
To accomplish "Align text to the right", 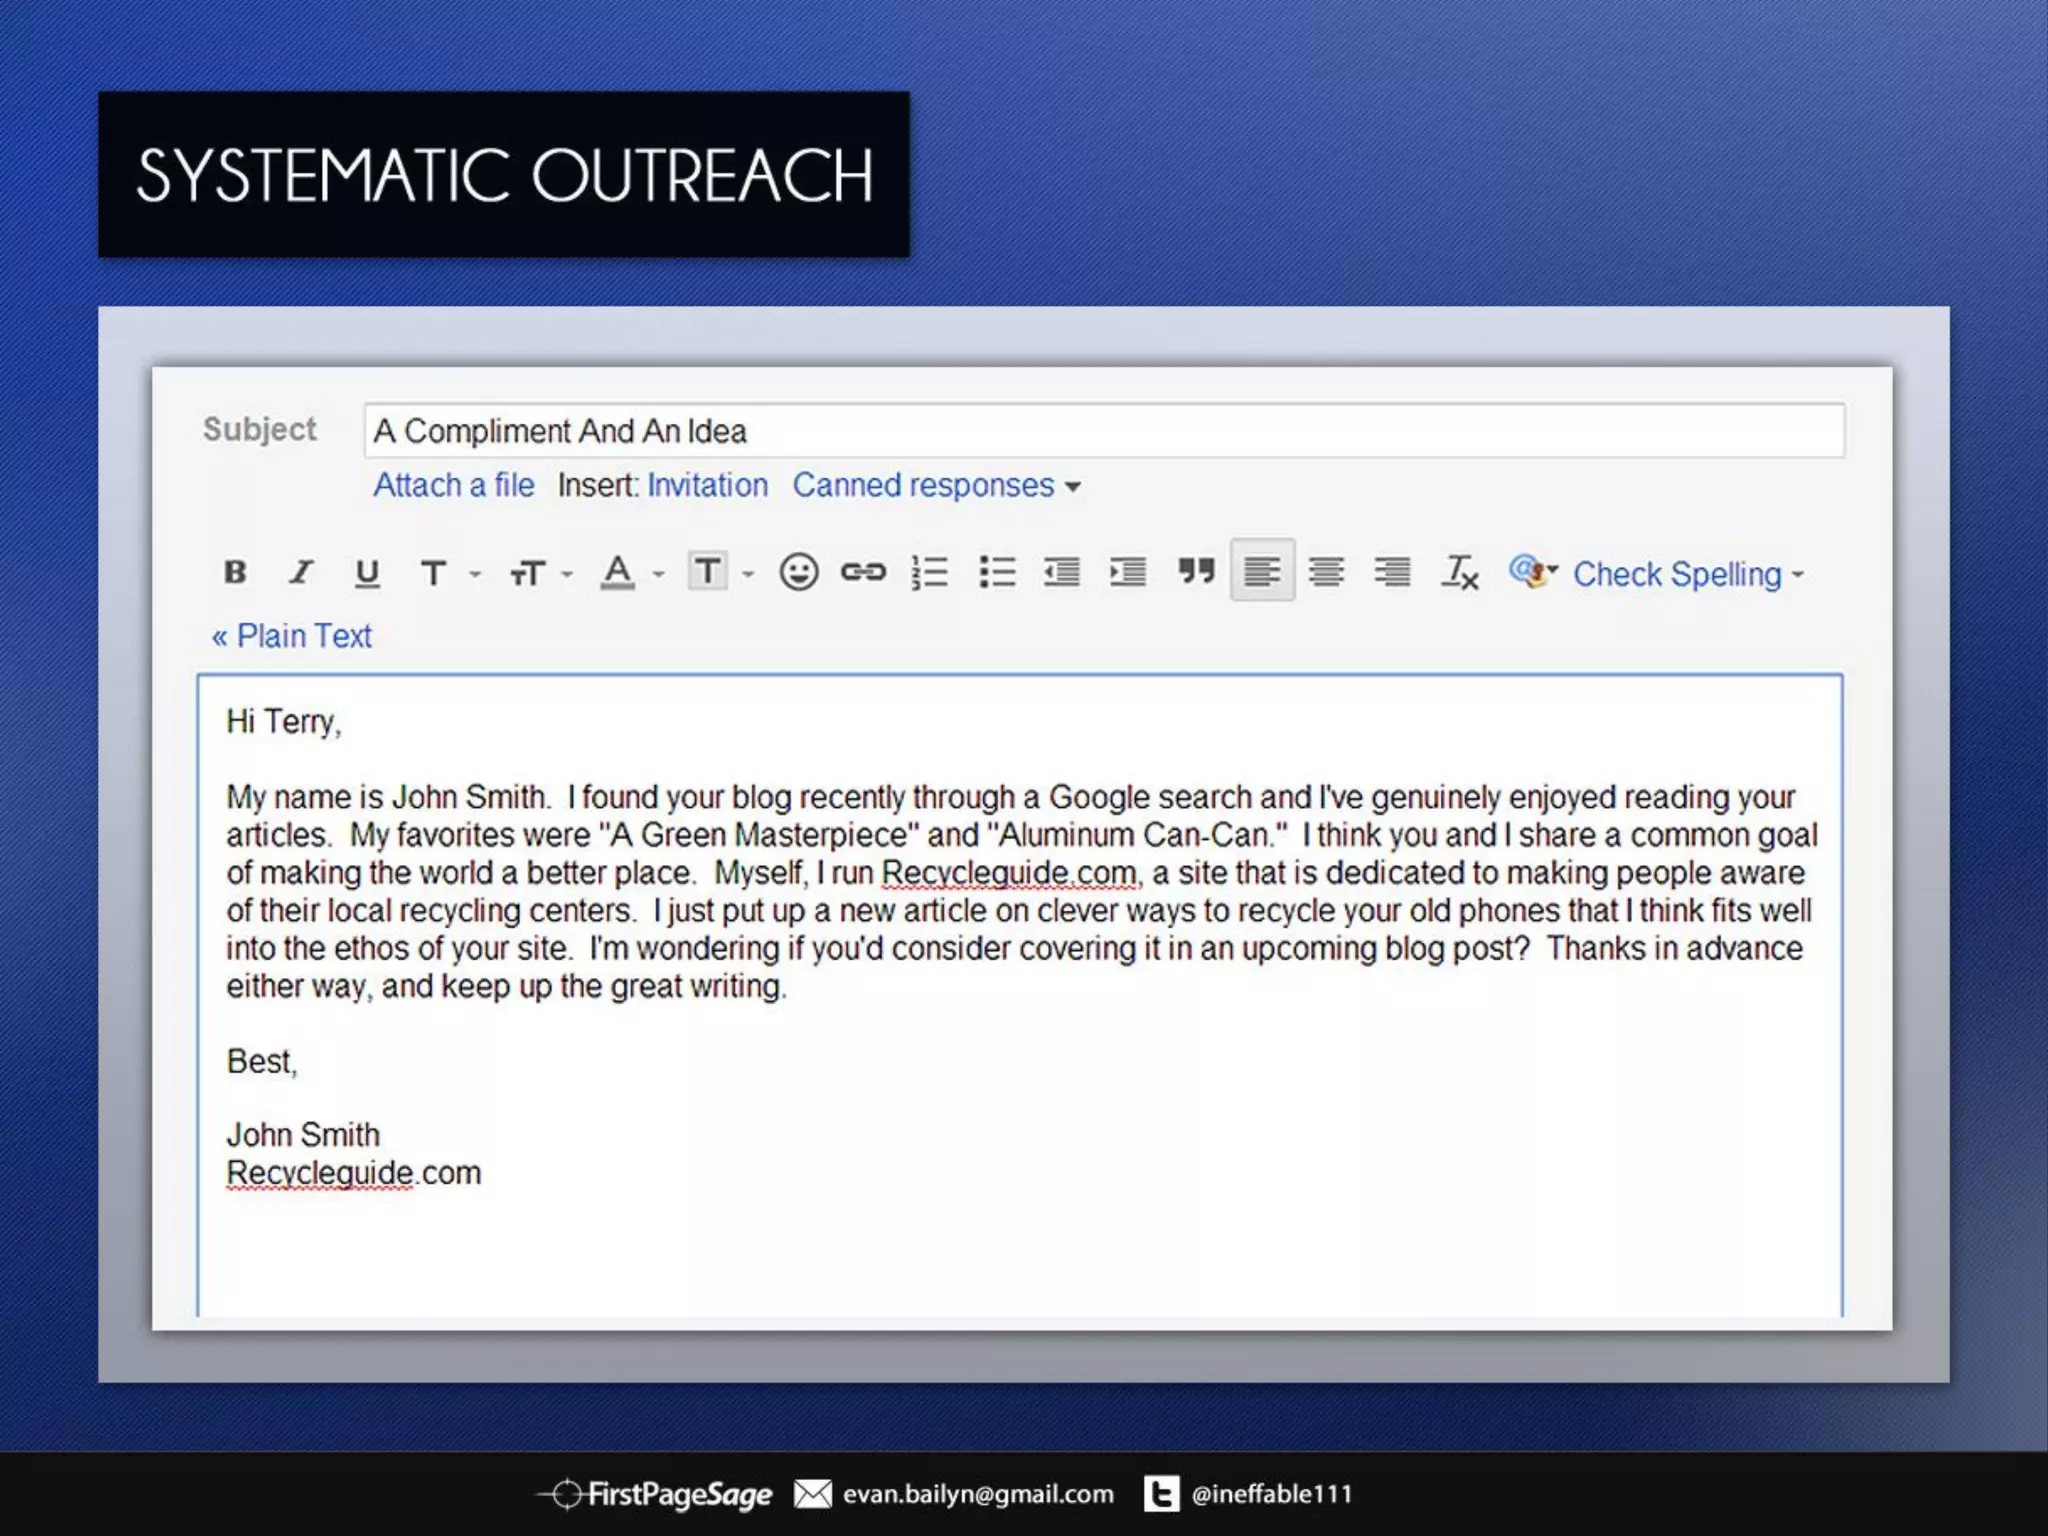I will click(x=1392, y=572).
